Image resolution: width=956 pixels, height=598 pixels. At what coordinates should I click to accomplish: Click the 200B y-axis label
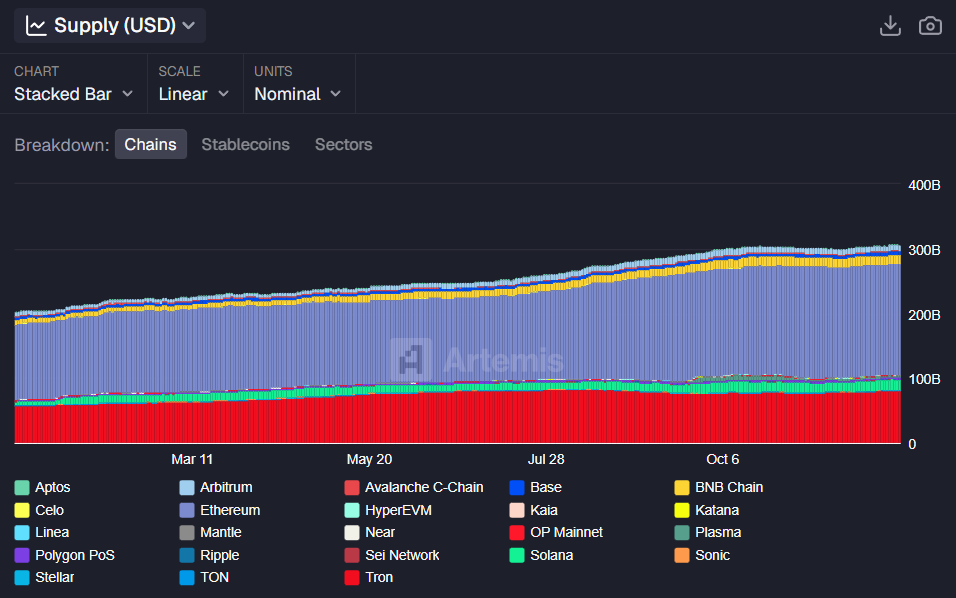click(924, 315)
